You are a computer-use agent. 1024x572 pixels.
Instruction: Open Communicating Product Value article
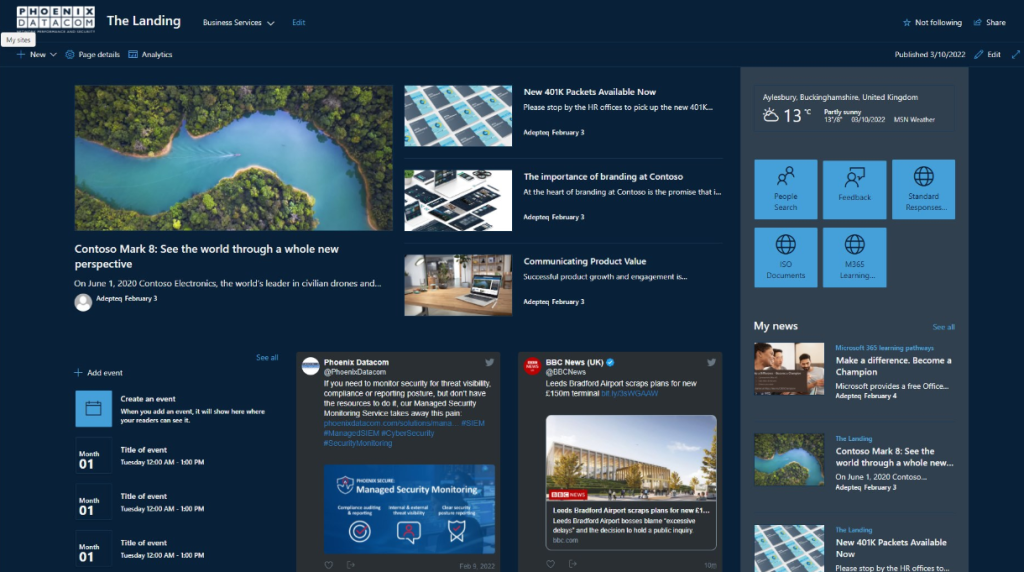(584, 261)
